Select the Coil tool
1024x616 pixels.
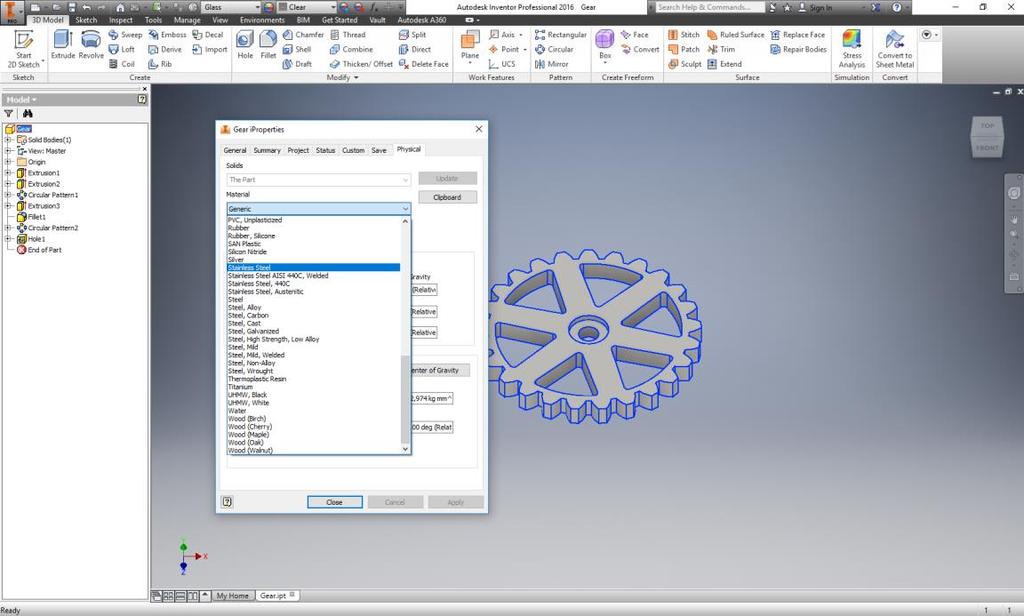pyautogui.click(x=121, y=64)
